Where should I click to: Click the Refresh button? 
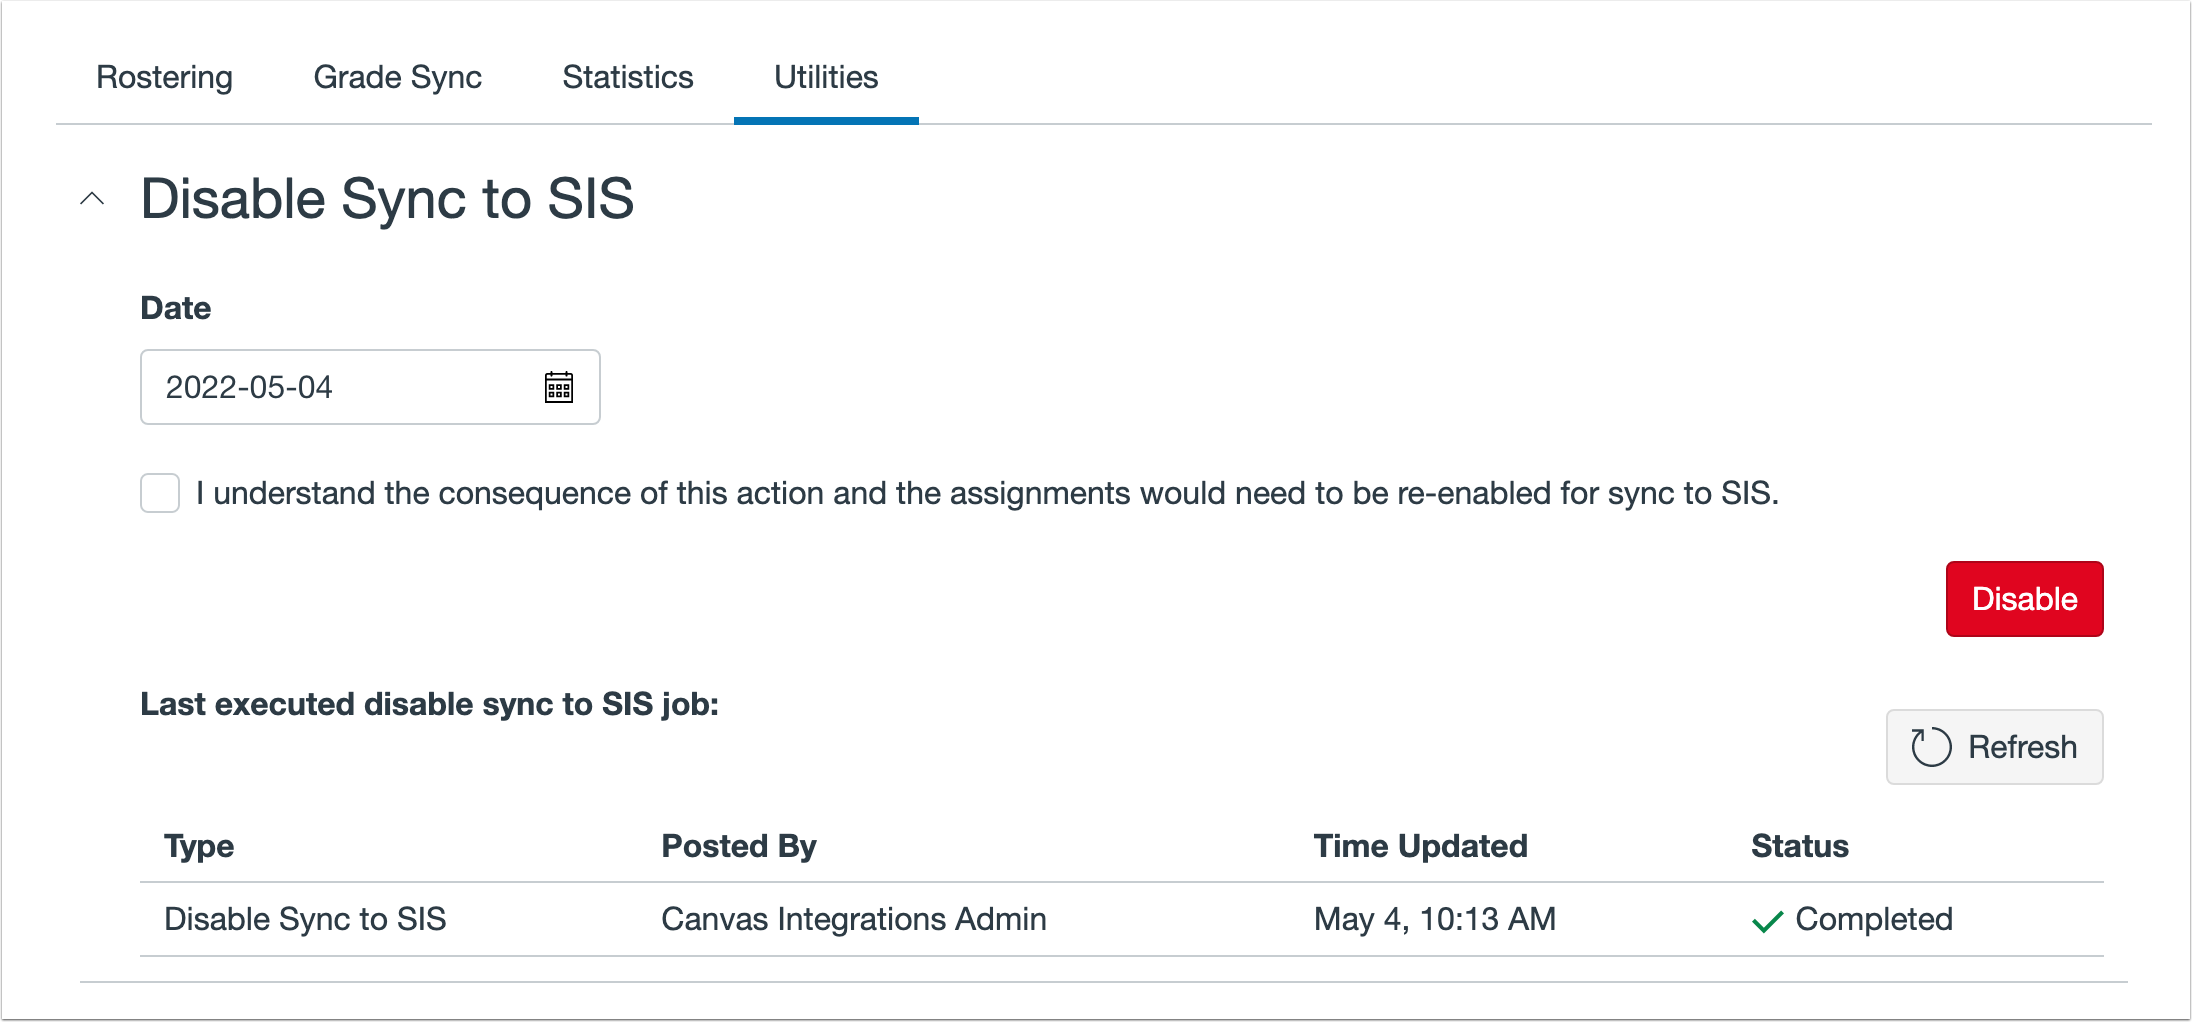(x=1994, y=747)
